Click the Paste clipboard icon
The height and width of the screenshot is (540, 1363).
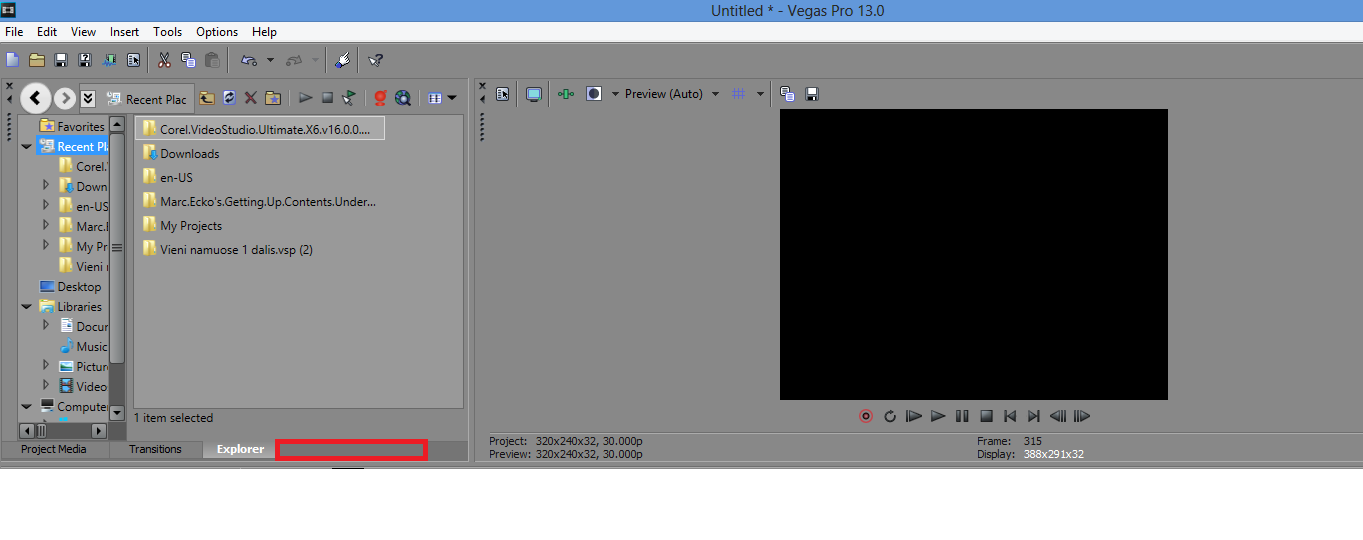coord(212,60)
